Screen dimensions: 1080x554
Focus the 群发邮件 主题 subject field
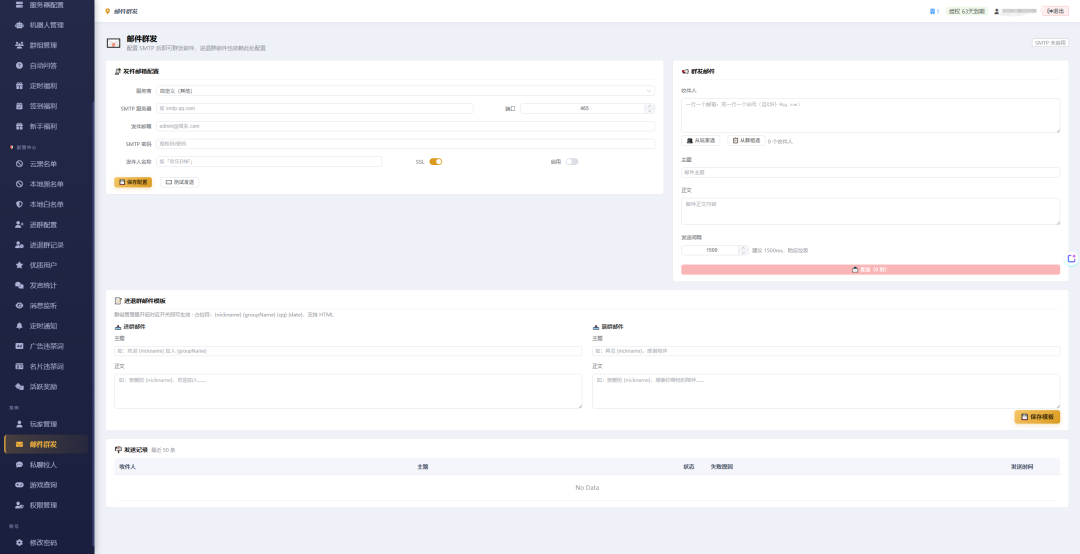point(871,172)
